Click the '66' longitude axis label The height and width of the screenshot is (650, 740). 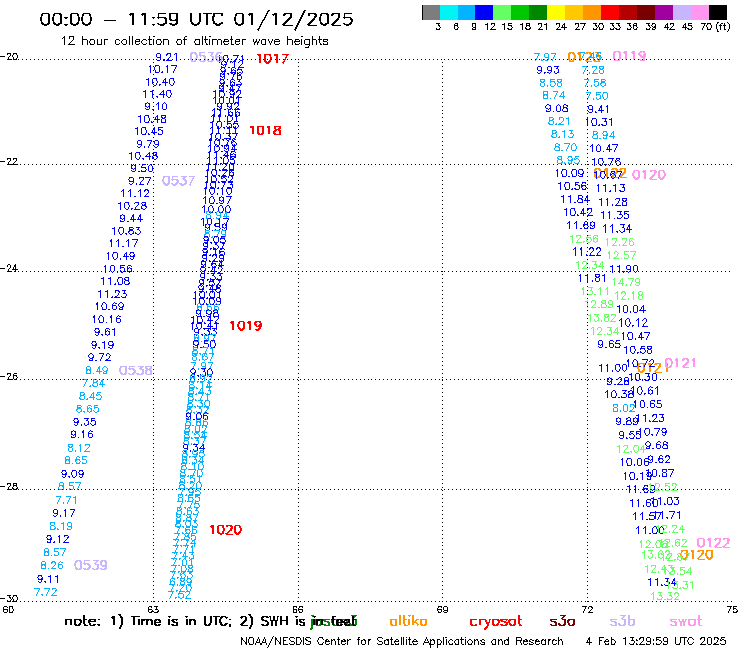(298, 609)
